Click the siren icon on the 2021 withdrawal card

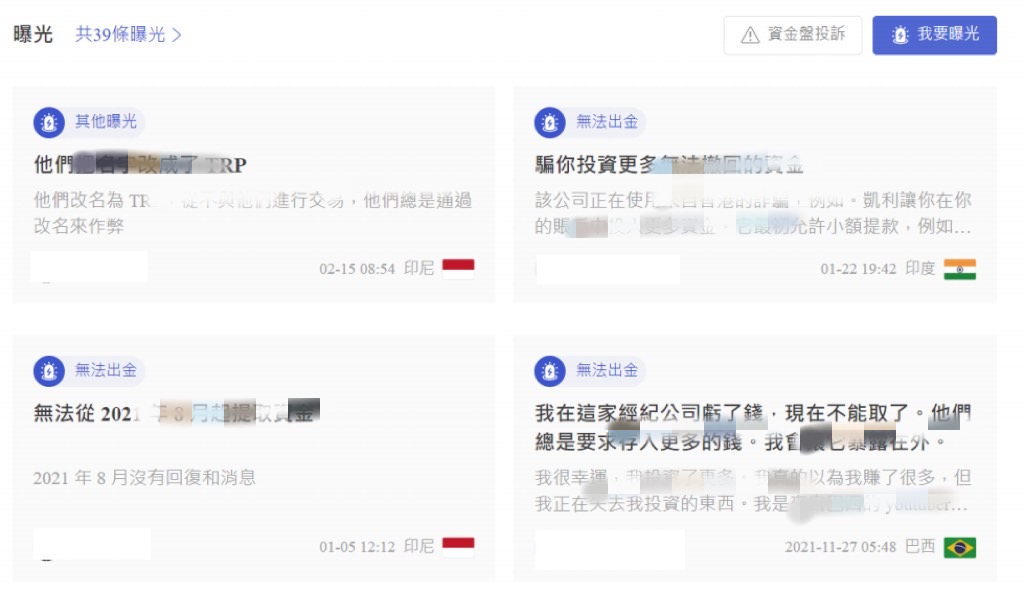[49, 371]
